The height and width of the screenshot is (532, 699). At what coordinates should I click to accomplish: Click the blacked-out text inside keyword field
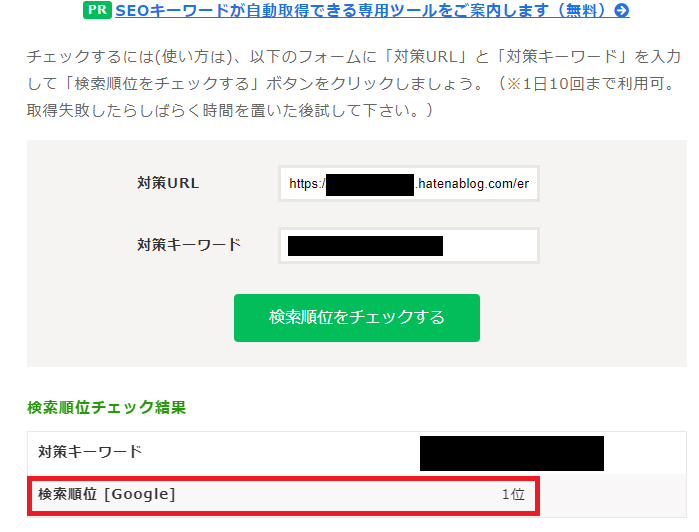point(366,246)
